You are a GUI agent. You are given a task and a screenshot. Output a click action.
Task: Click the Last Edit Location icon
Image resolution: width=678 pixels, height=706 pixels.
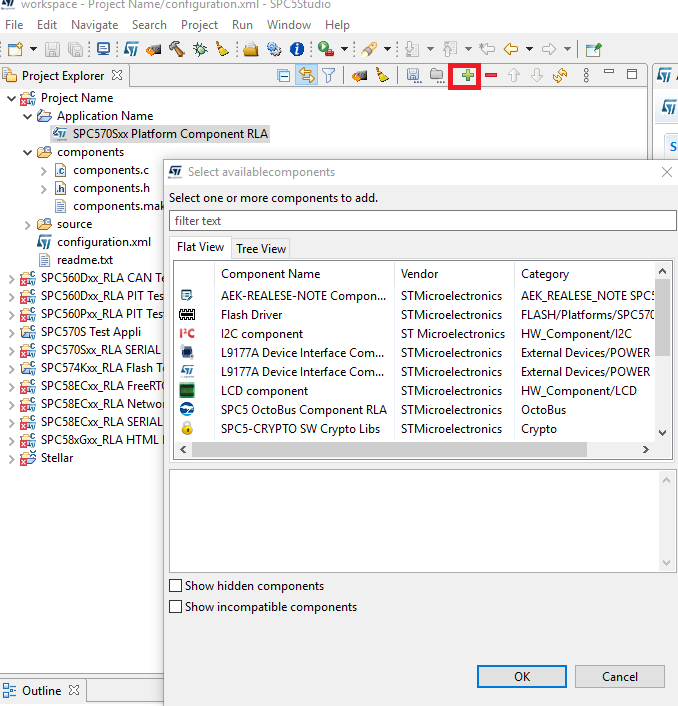coord(487,49)
